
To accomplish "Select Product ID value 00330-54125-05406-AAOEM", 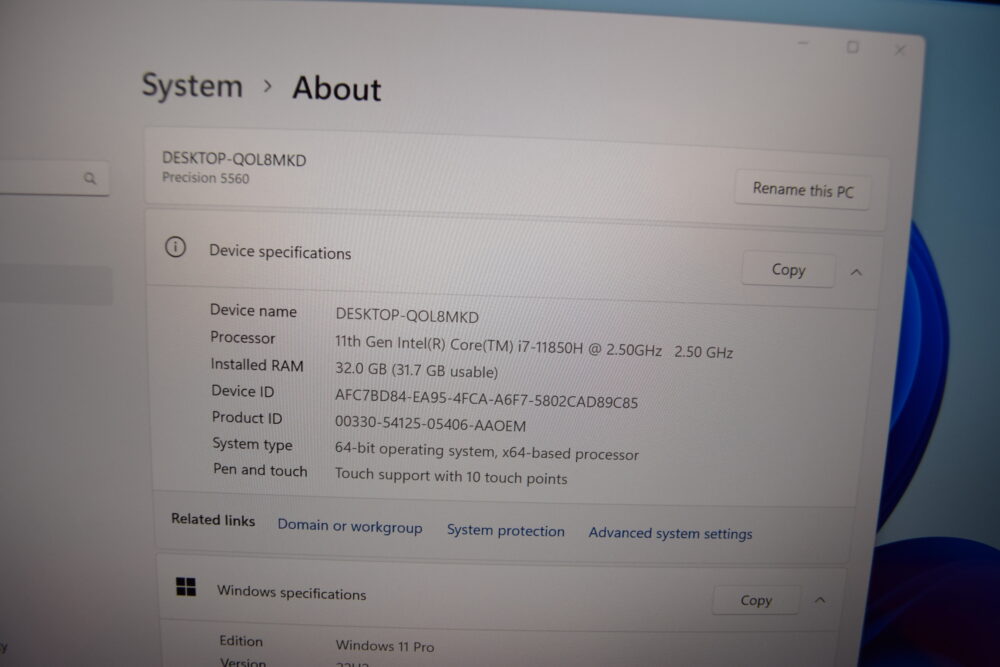I will (x=430, y=424).
